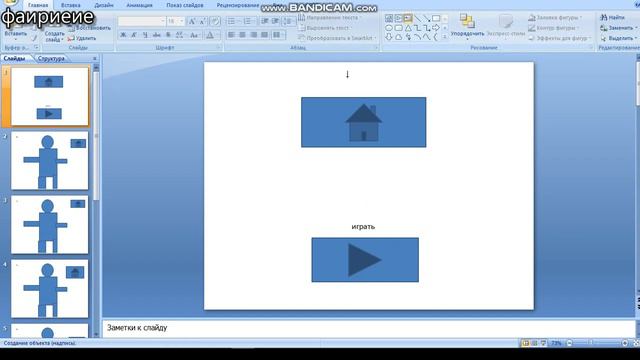Select the triangle shape in gallery
640x360 pixels.
click(408, 28)
